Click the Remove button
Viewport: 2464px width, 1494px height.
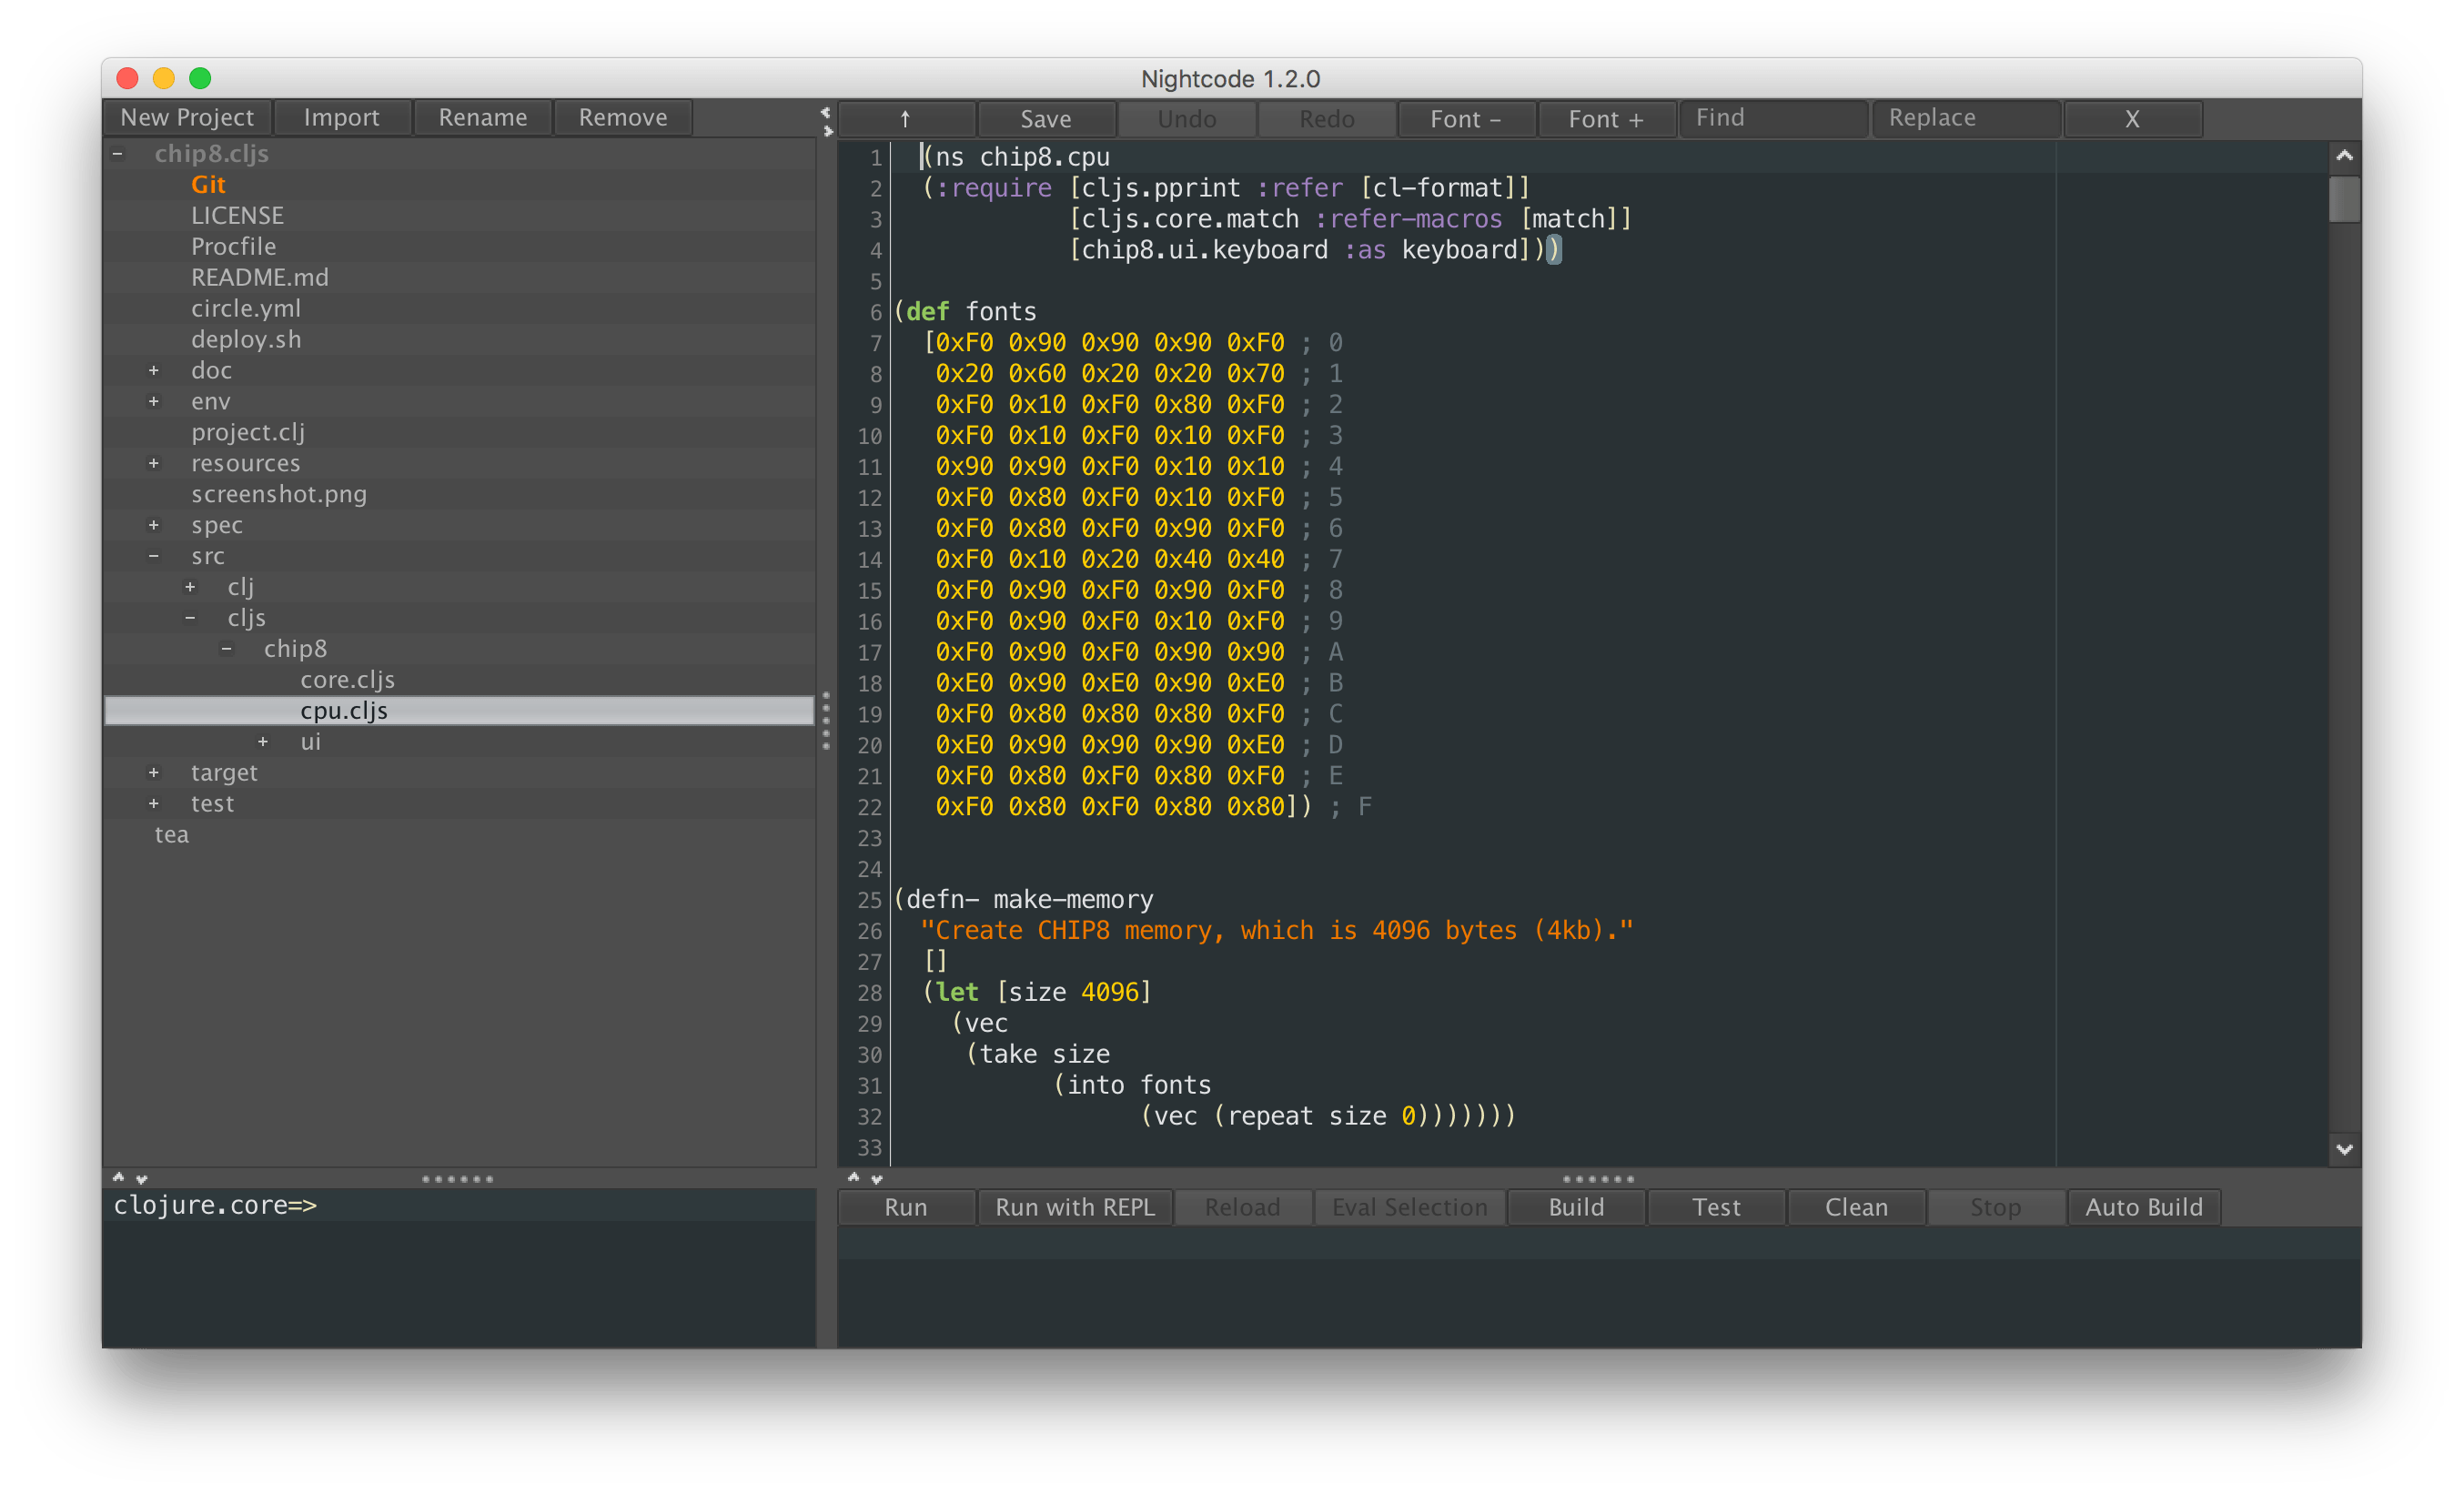click(623, 118)
